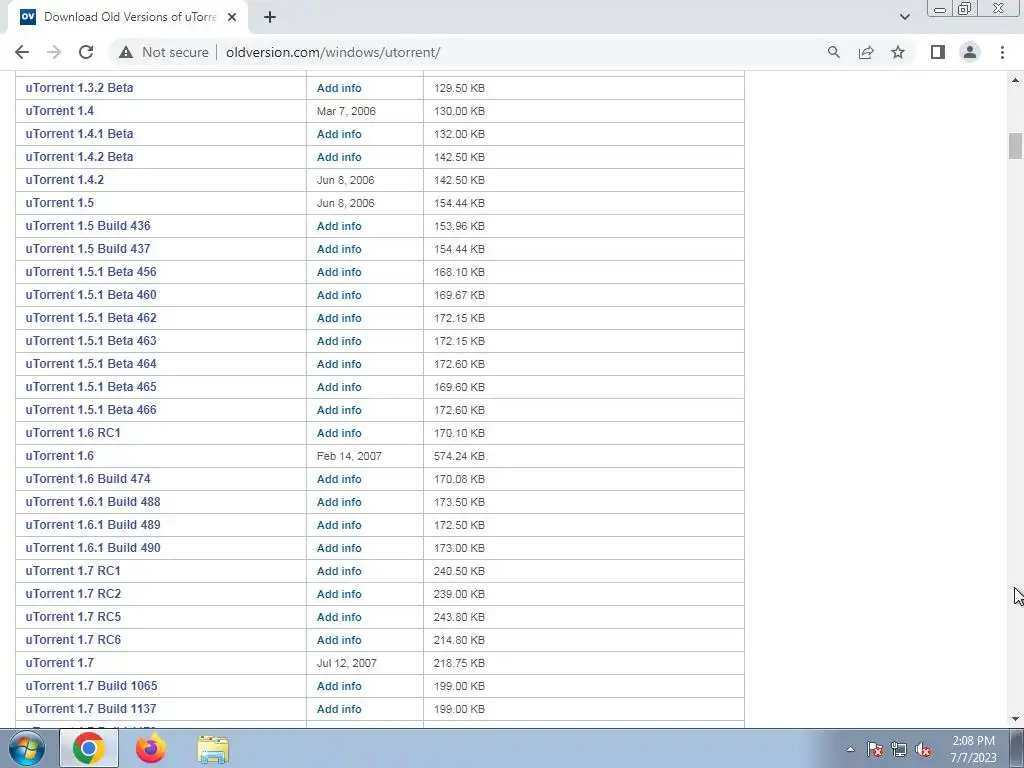
Task: Go back to the previous page
Action: (x=22, y=52)
